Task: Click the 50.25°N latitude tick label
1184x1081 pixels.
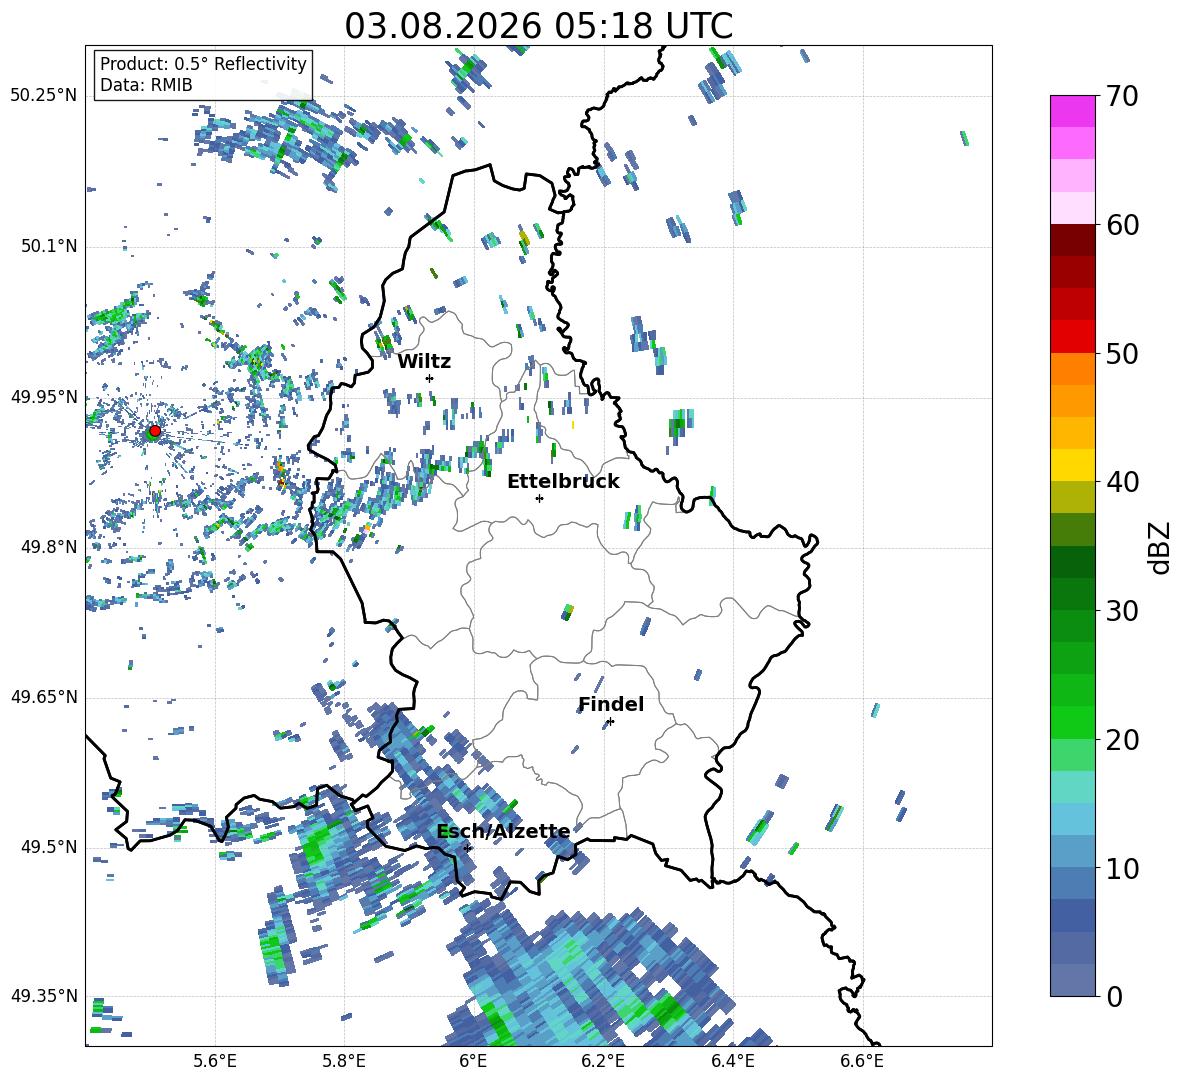Action: click(44, 96)
